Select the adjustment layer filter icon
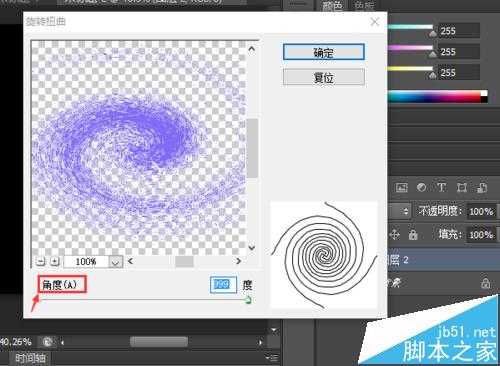The height and width of the screenshot is (366, 500). pyautogui.click(x=421, y=188)
